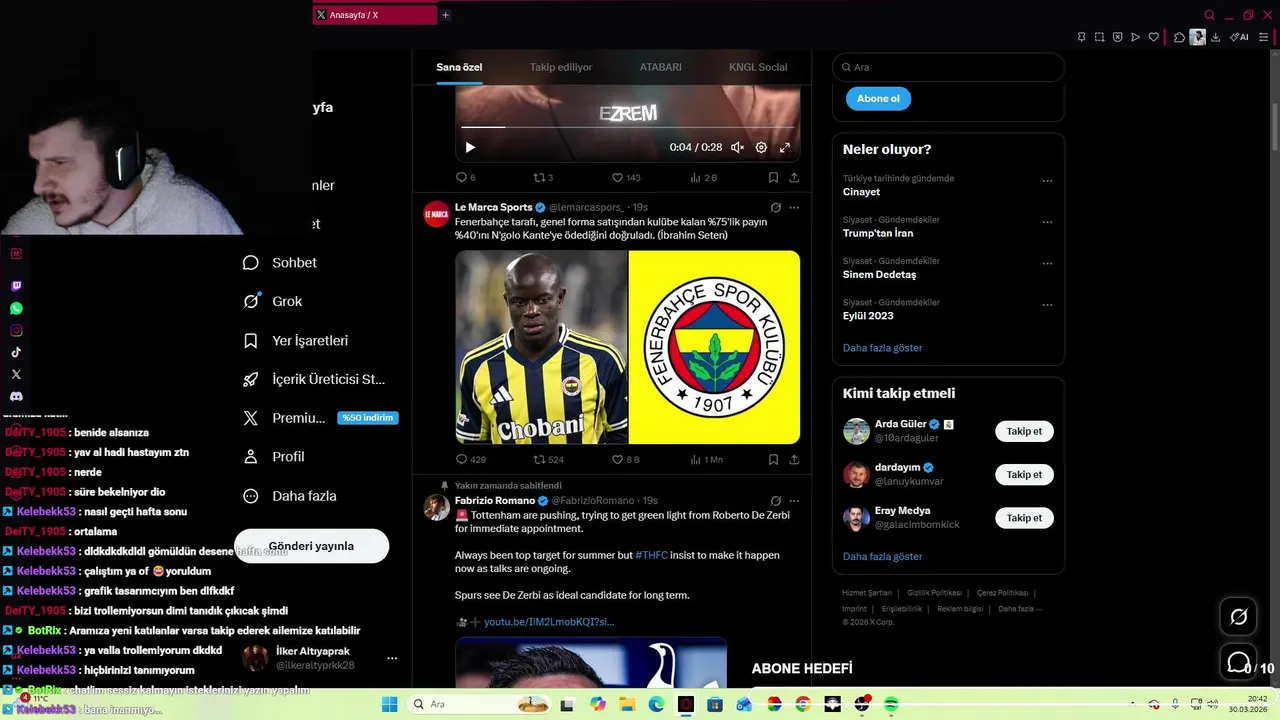Viewport: 1280px width, 720px height.
Task: Like the Kante post with 8 B likes
Action: [x=625, y=460]
